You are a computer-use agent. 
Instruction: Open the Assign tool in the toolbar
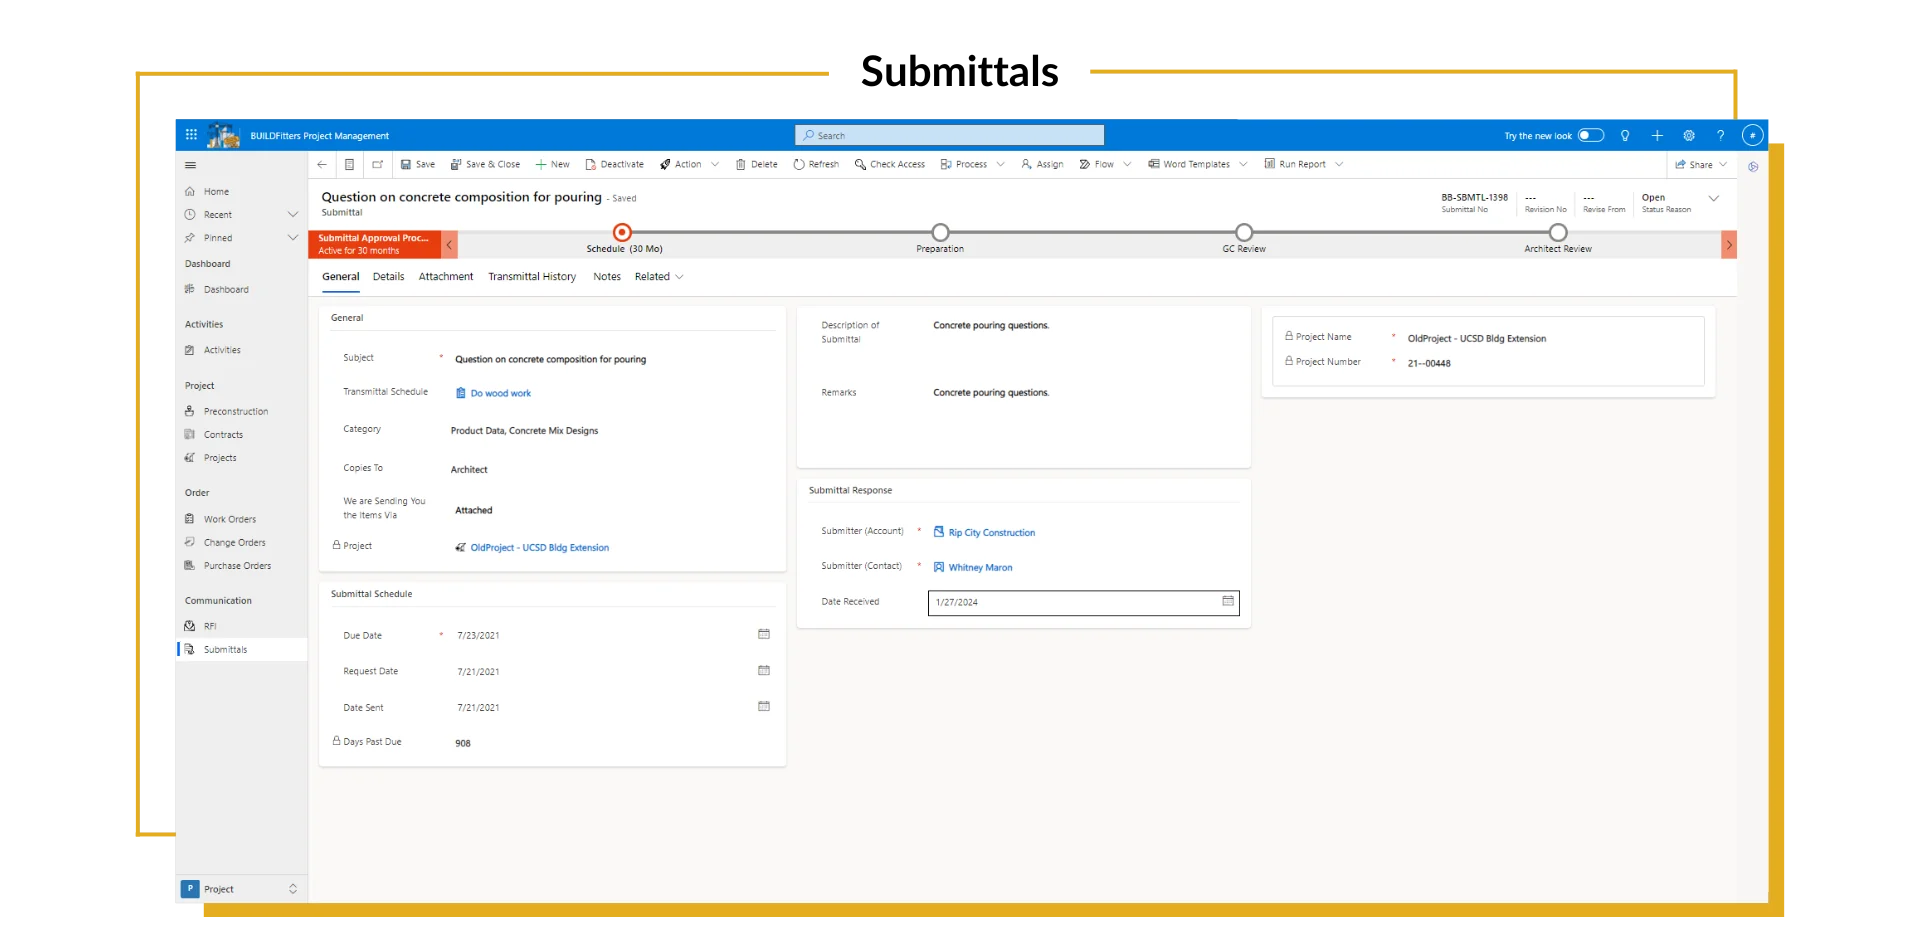pos(1042,164)
